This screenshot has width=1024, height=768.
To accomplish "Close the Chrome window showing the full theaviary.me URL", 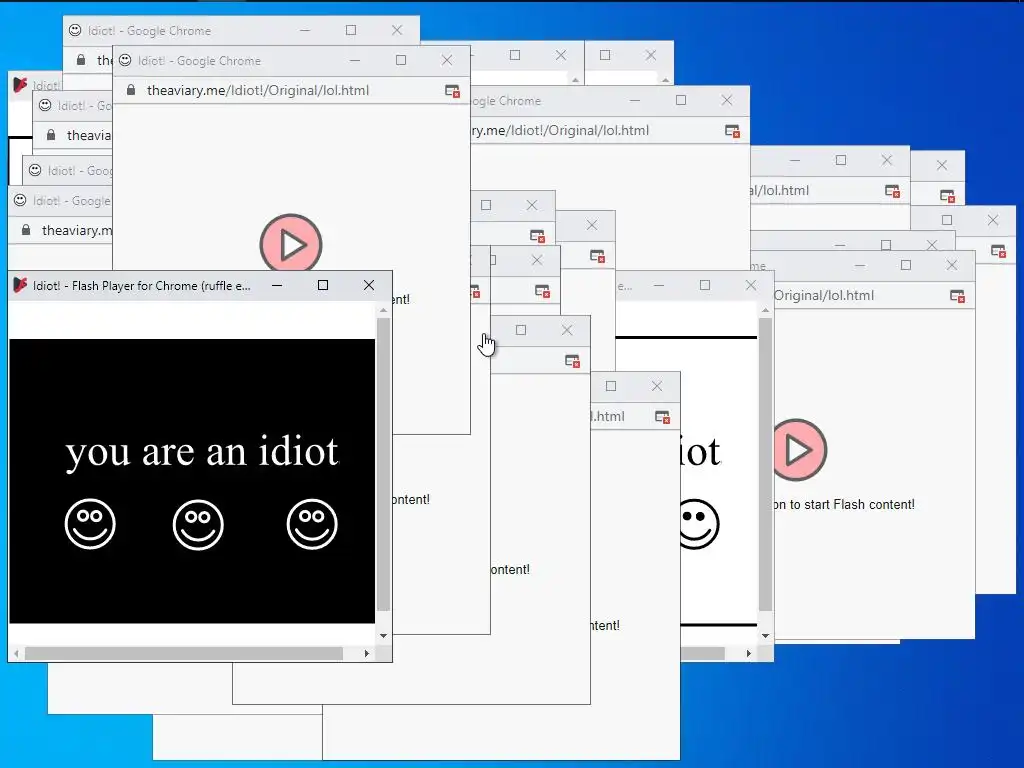I will [447, 60].
